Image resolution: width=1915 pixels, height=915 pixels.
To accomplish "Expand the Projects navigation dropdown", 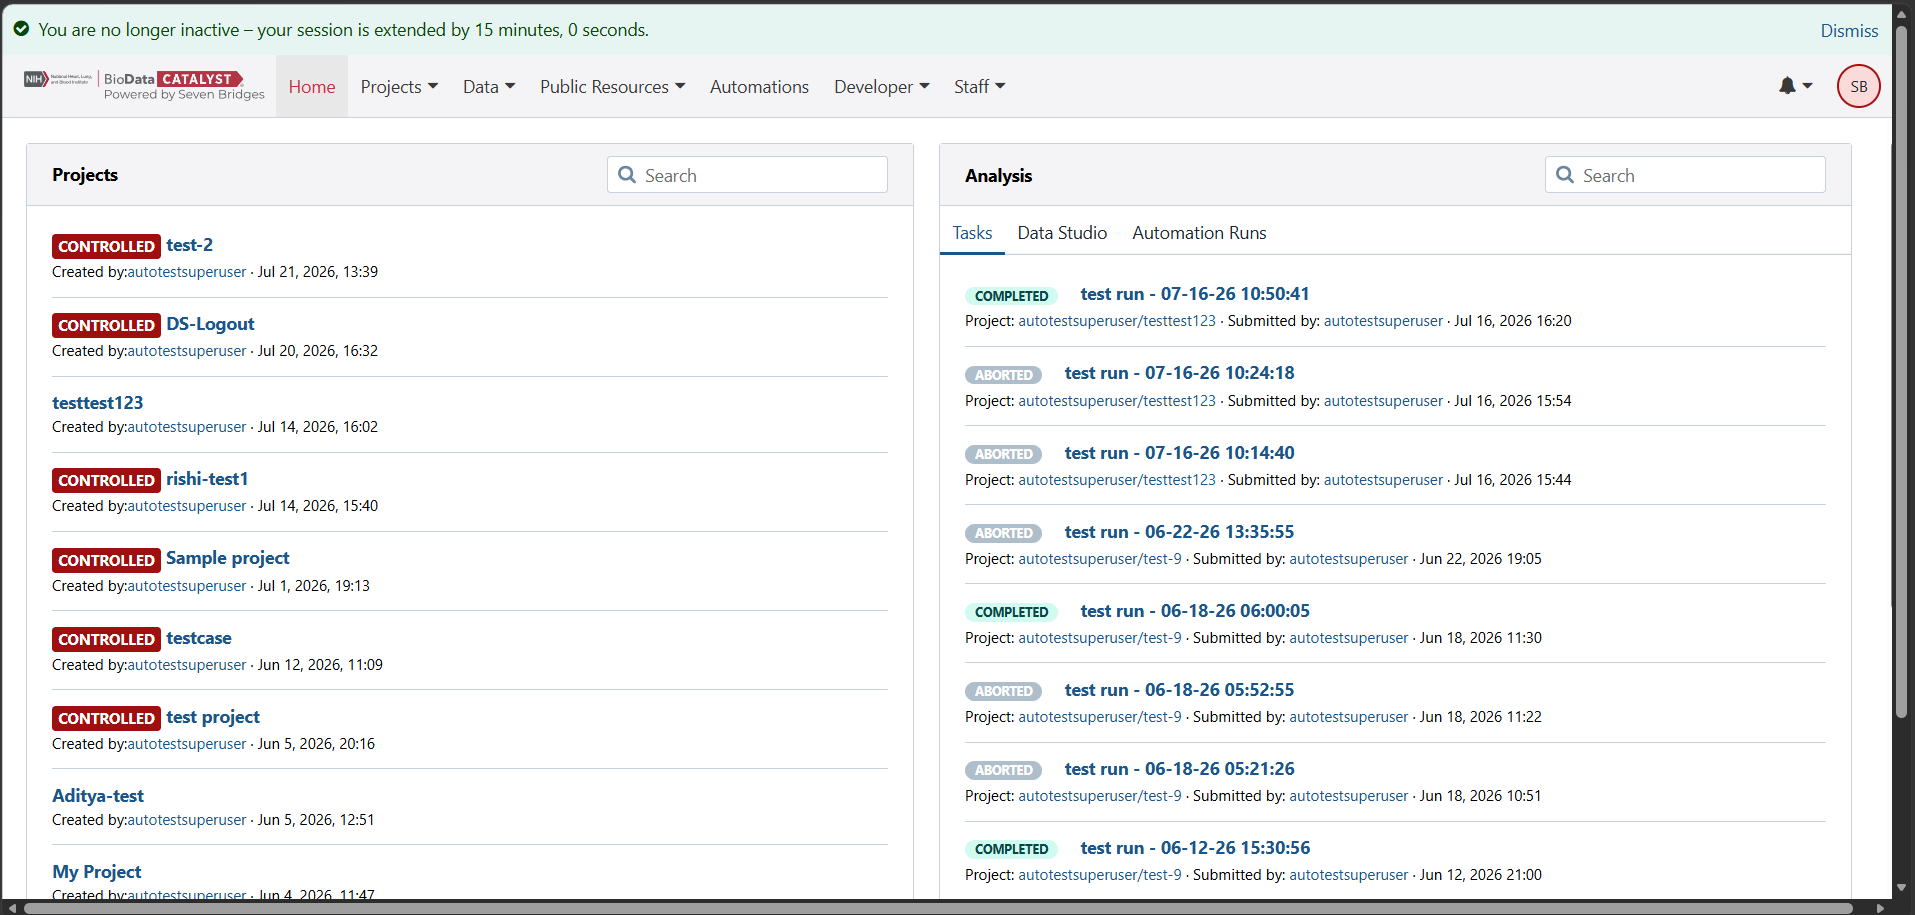I will [x=399, y=87].
